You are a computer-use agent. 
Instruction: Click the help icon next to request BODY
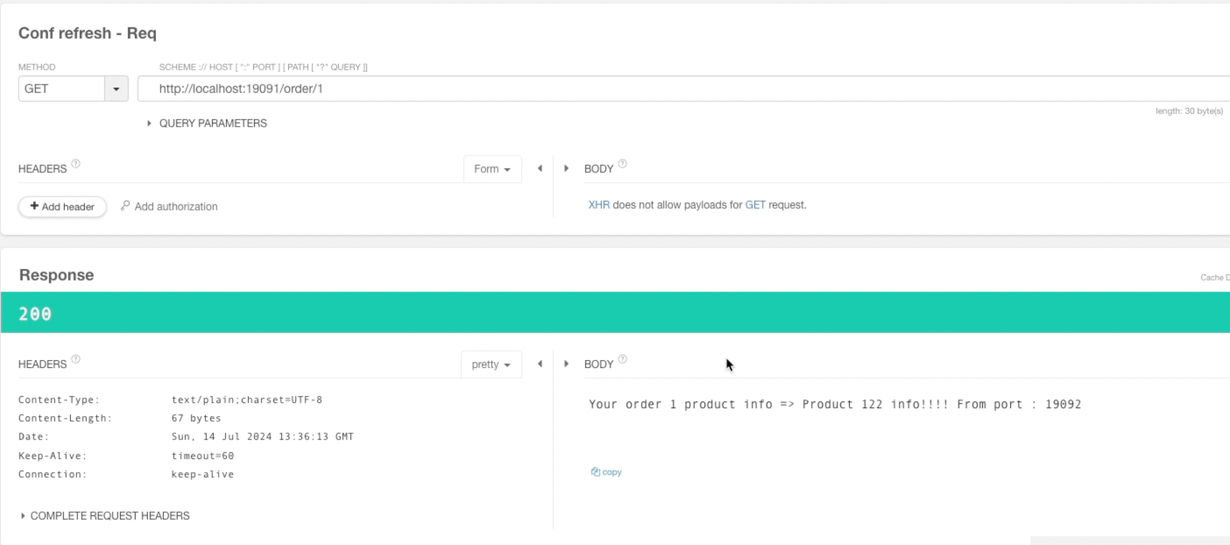click(x=623, y=164)
